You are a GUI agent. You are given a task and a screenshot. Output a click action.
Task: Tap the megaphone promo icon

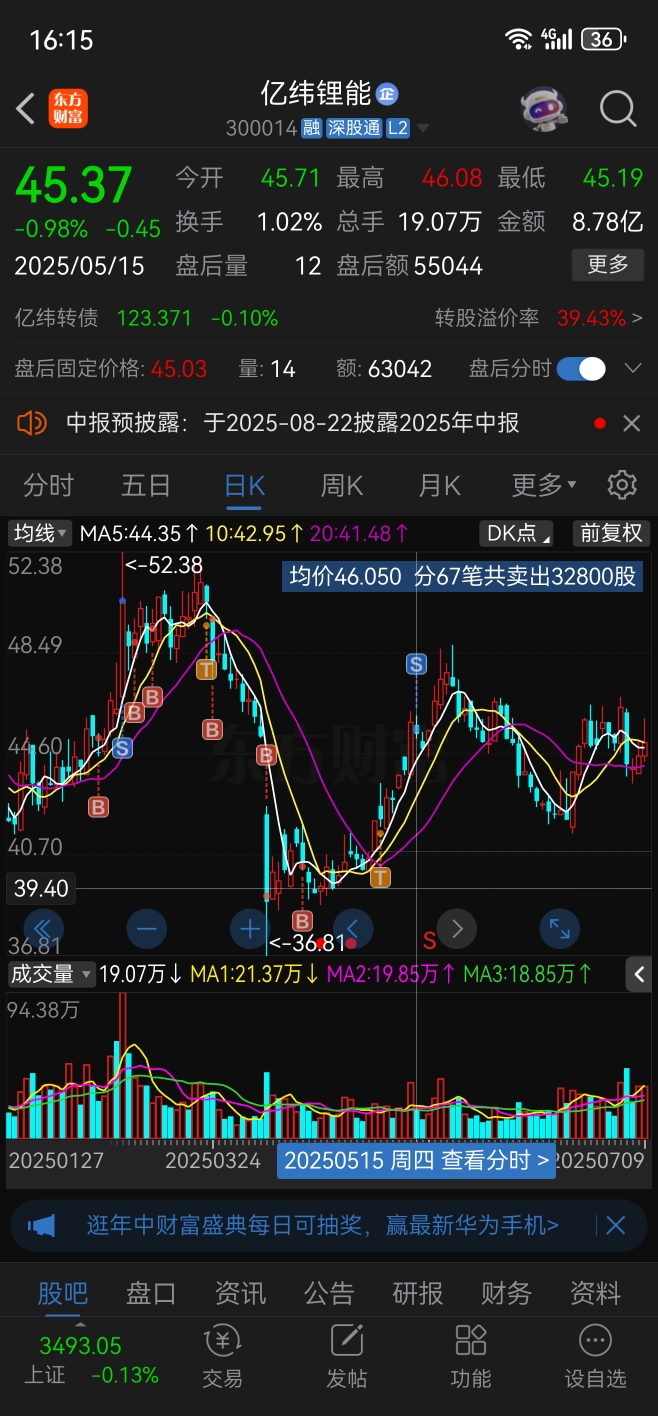41,1225
